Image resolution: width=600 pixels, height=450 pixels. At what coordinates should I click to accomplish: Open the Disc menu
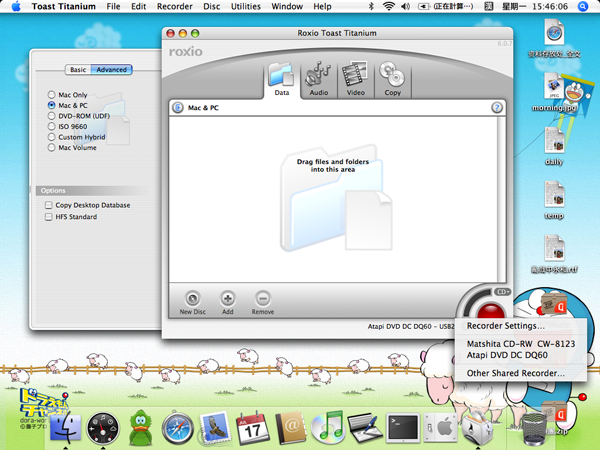(212, 7)
